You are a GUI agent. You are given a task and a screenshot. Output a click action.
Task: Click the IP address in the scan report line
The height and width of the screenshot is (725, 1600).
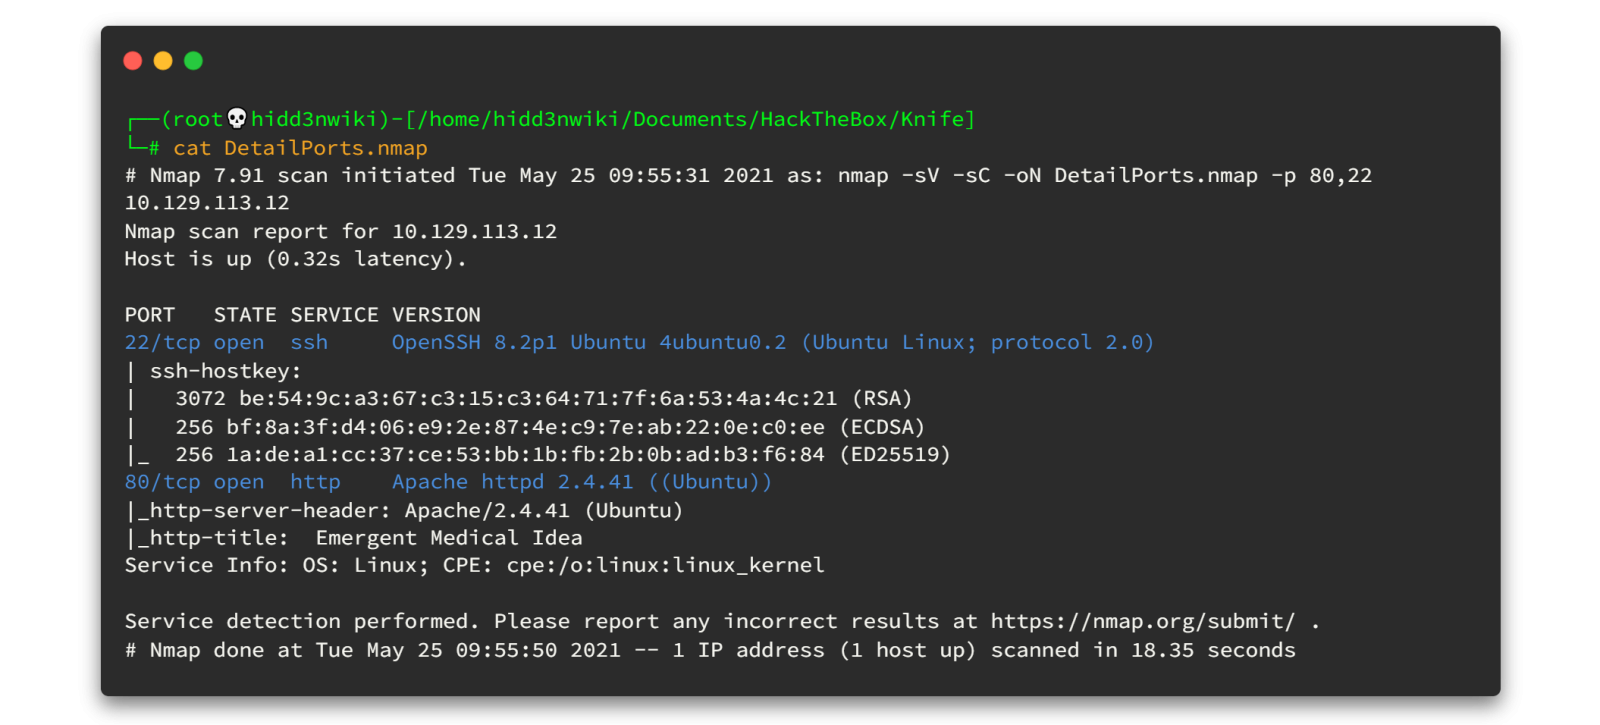tap(474, 231)
